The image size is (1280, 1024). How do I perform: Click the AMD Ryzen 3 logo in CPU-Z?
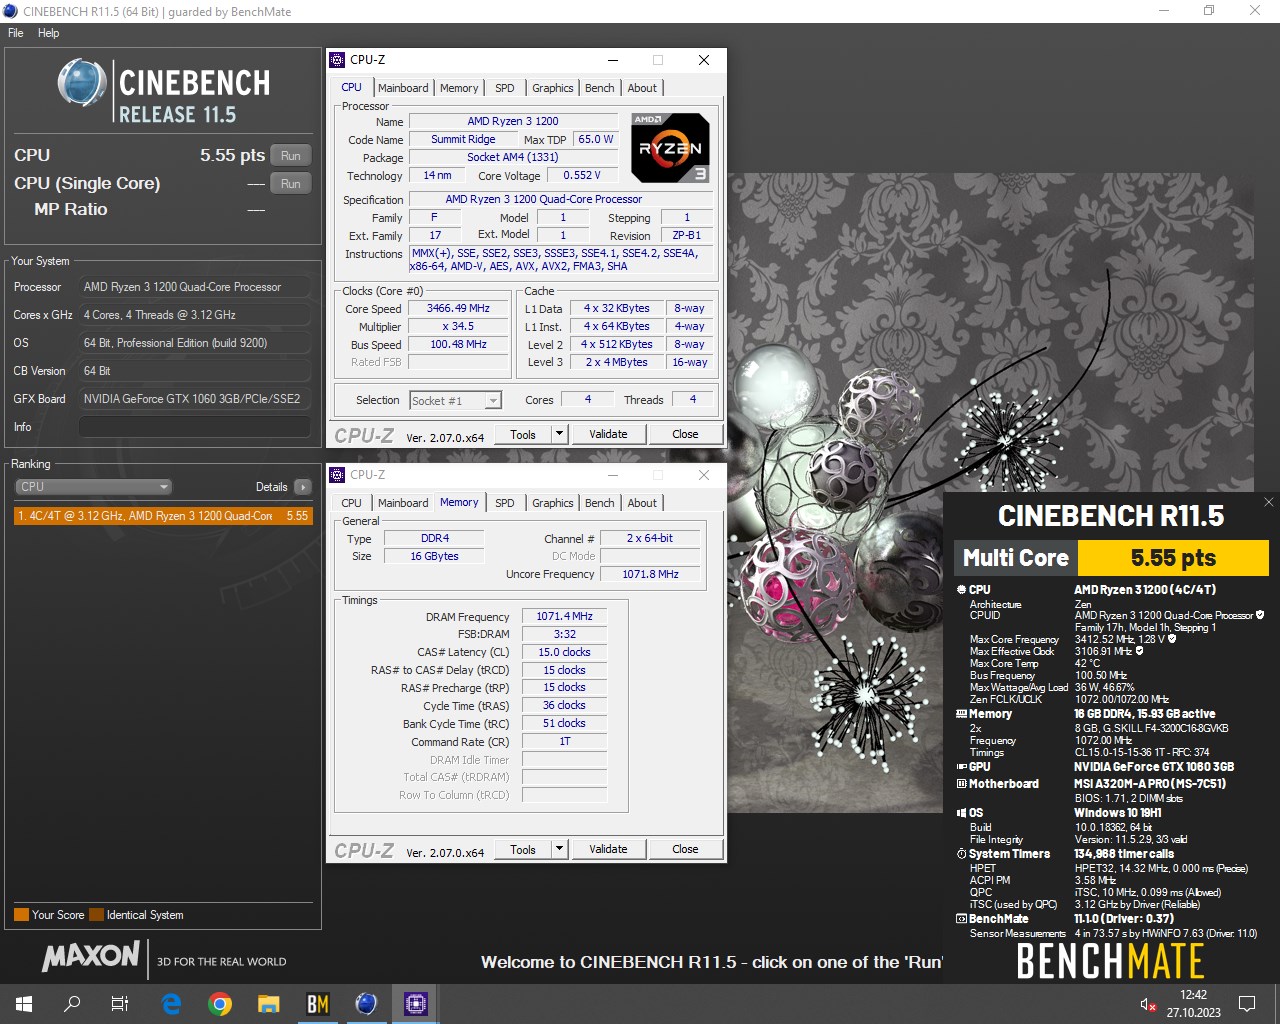click(670, 148)
